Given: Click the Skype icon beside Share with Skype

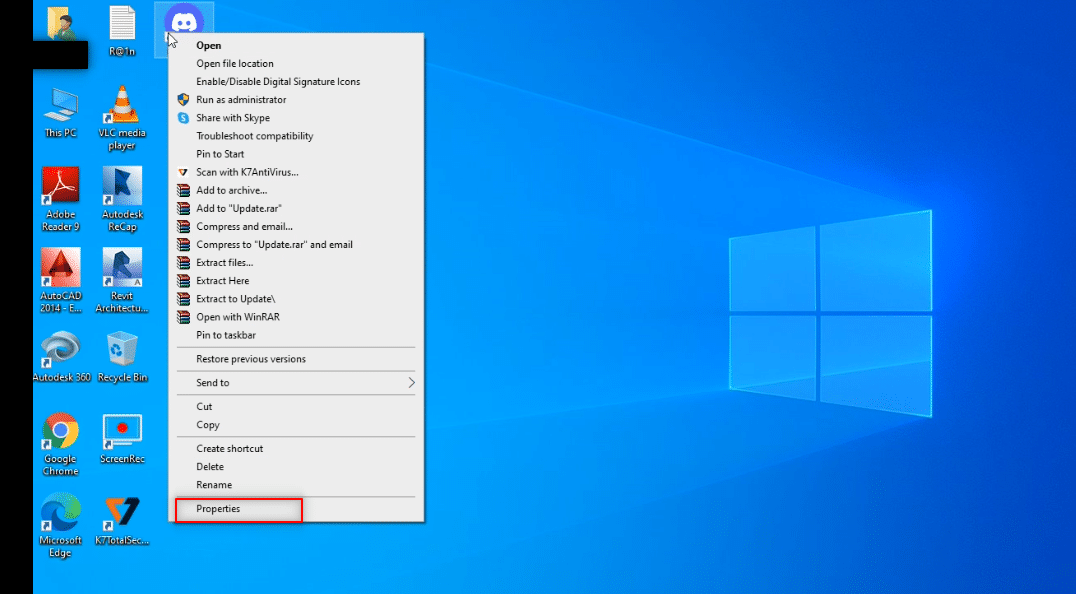Looking at the screenshot, I should [x=183, y=118].
